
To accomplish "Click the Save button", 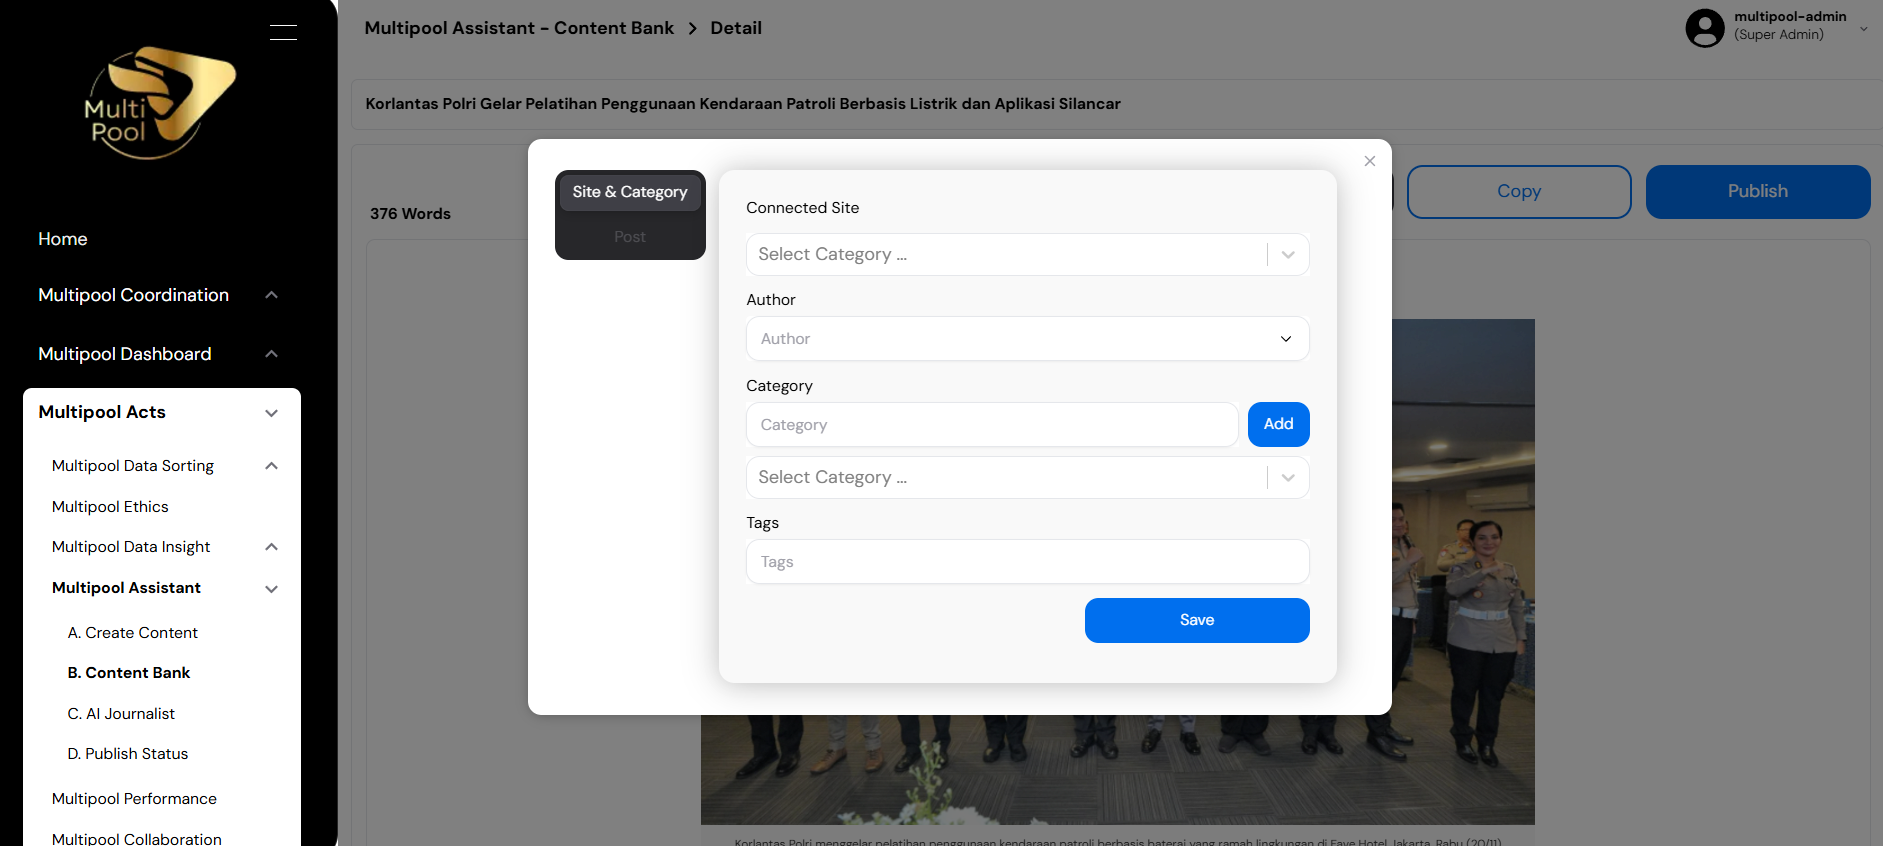I will pos(1197,620).
